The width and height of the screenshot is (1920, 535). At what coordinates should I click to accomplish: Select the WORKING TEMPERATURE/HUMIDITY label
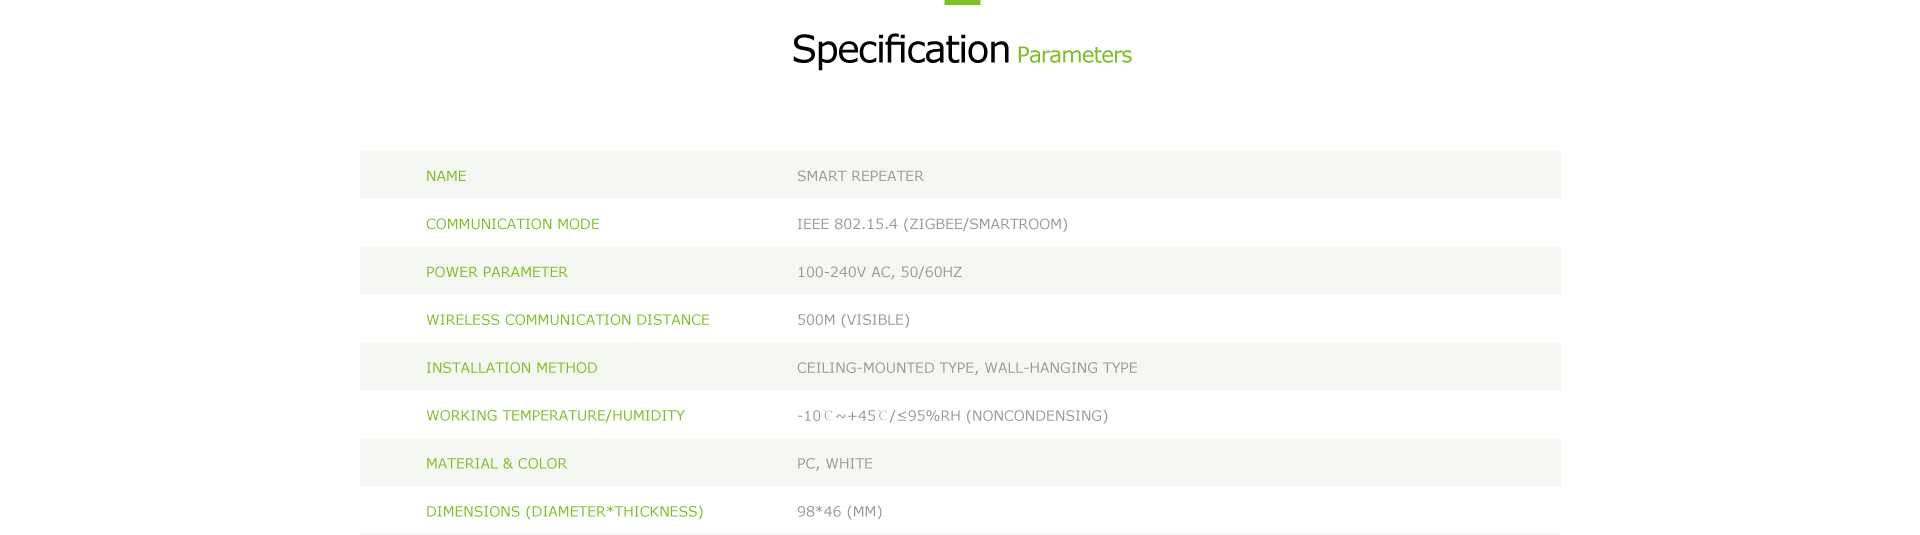tap(555, 415)
